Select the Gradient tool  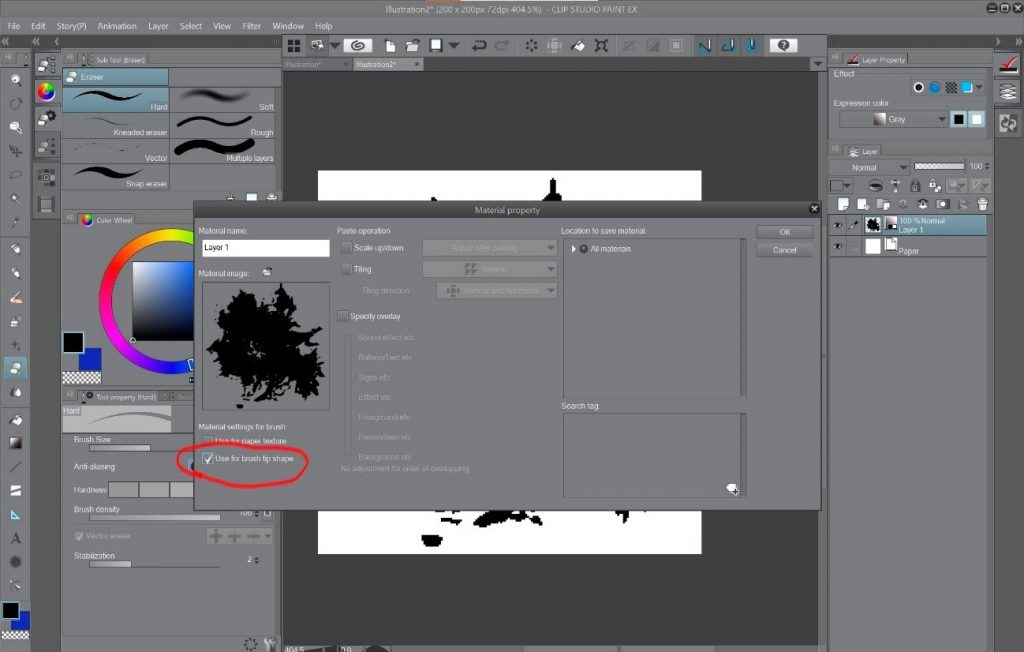pyautogui.click(x=16, y=443)
